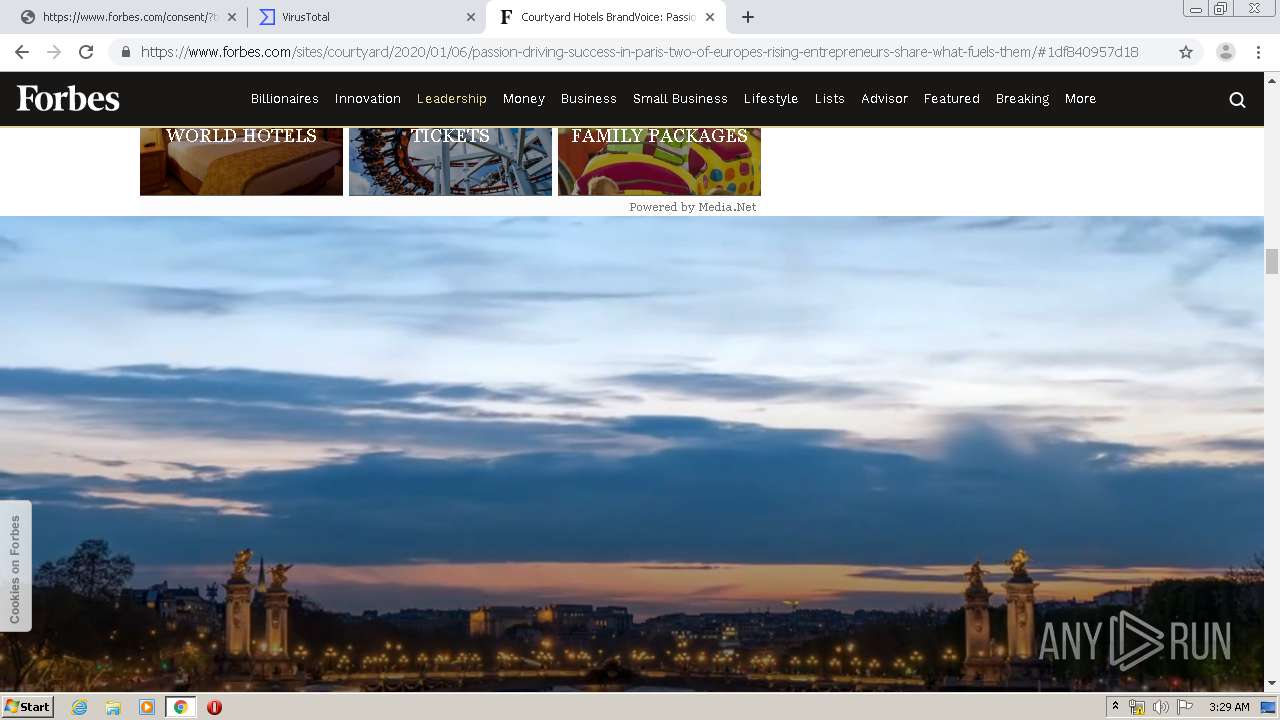Viewport: 1280px width, 720px height.
Task: Open the Cookies on Forbes side tab
Action: [x=15, y=567]
